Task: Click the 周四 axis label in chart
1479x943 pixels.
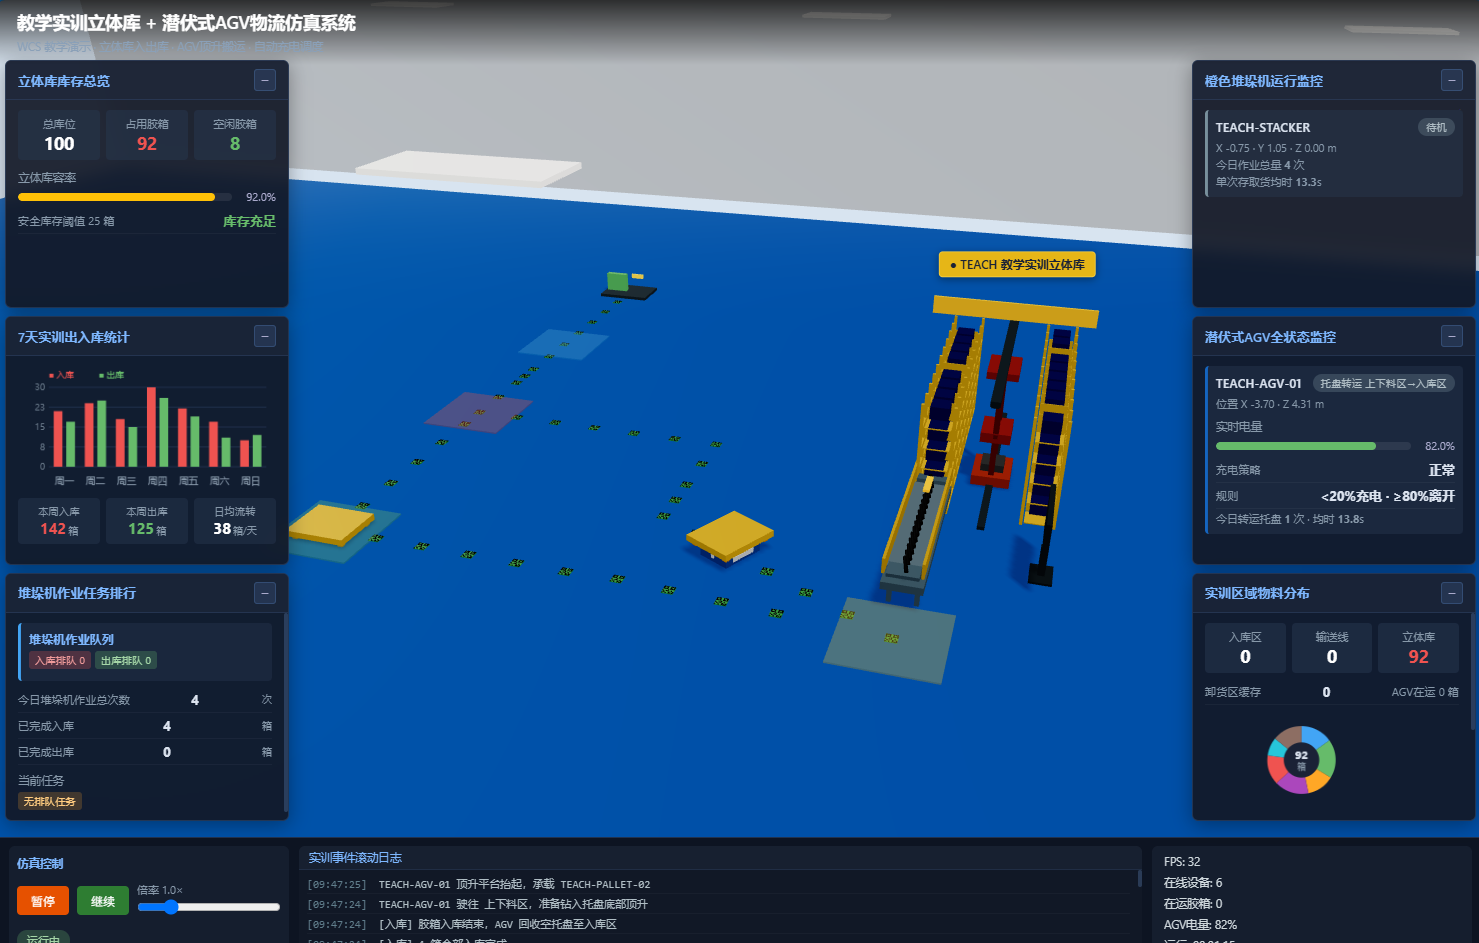Action: pyautogui.click(x=157, y=481)
